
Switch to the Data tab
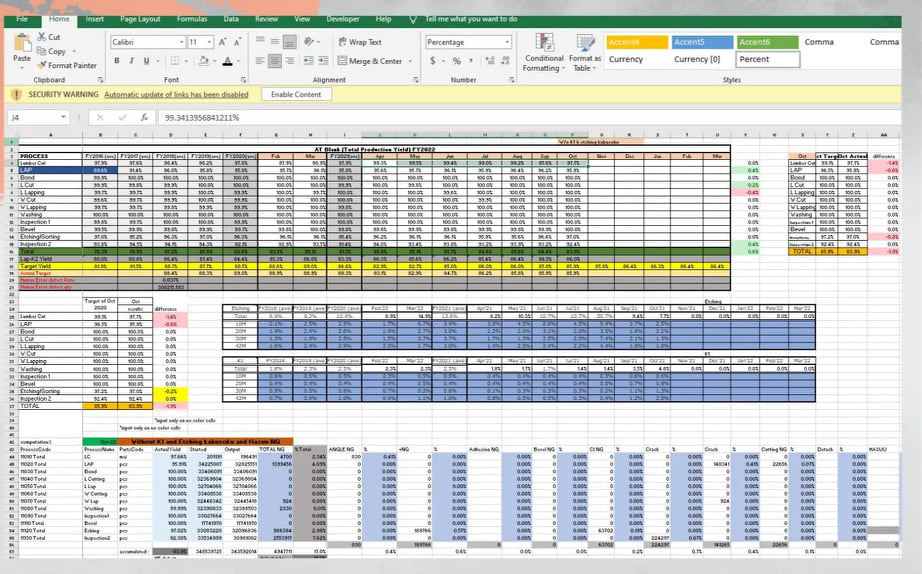[x=231, y=19]
